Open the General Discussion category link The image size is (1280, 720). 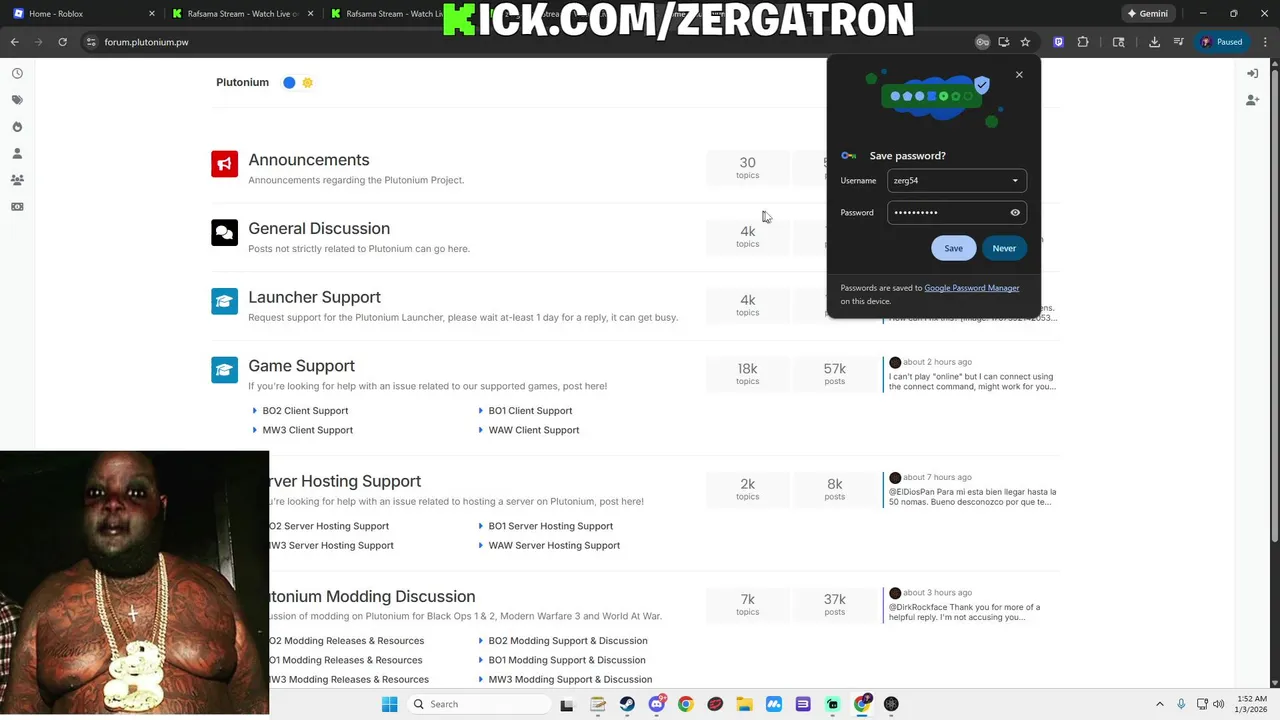[x=319, y=228]
